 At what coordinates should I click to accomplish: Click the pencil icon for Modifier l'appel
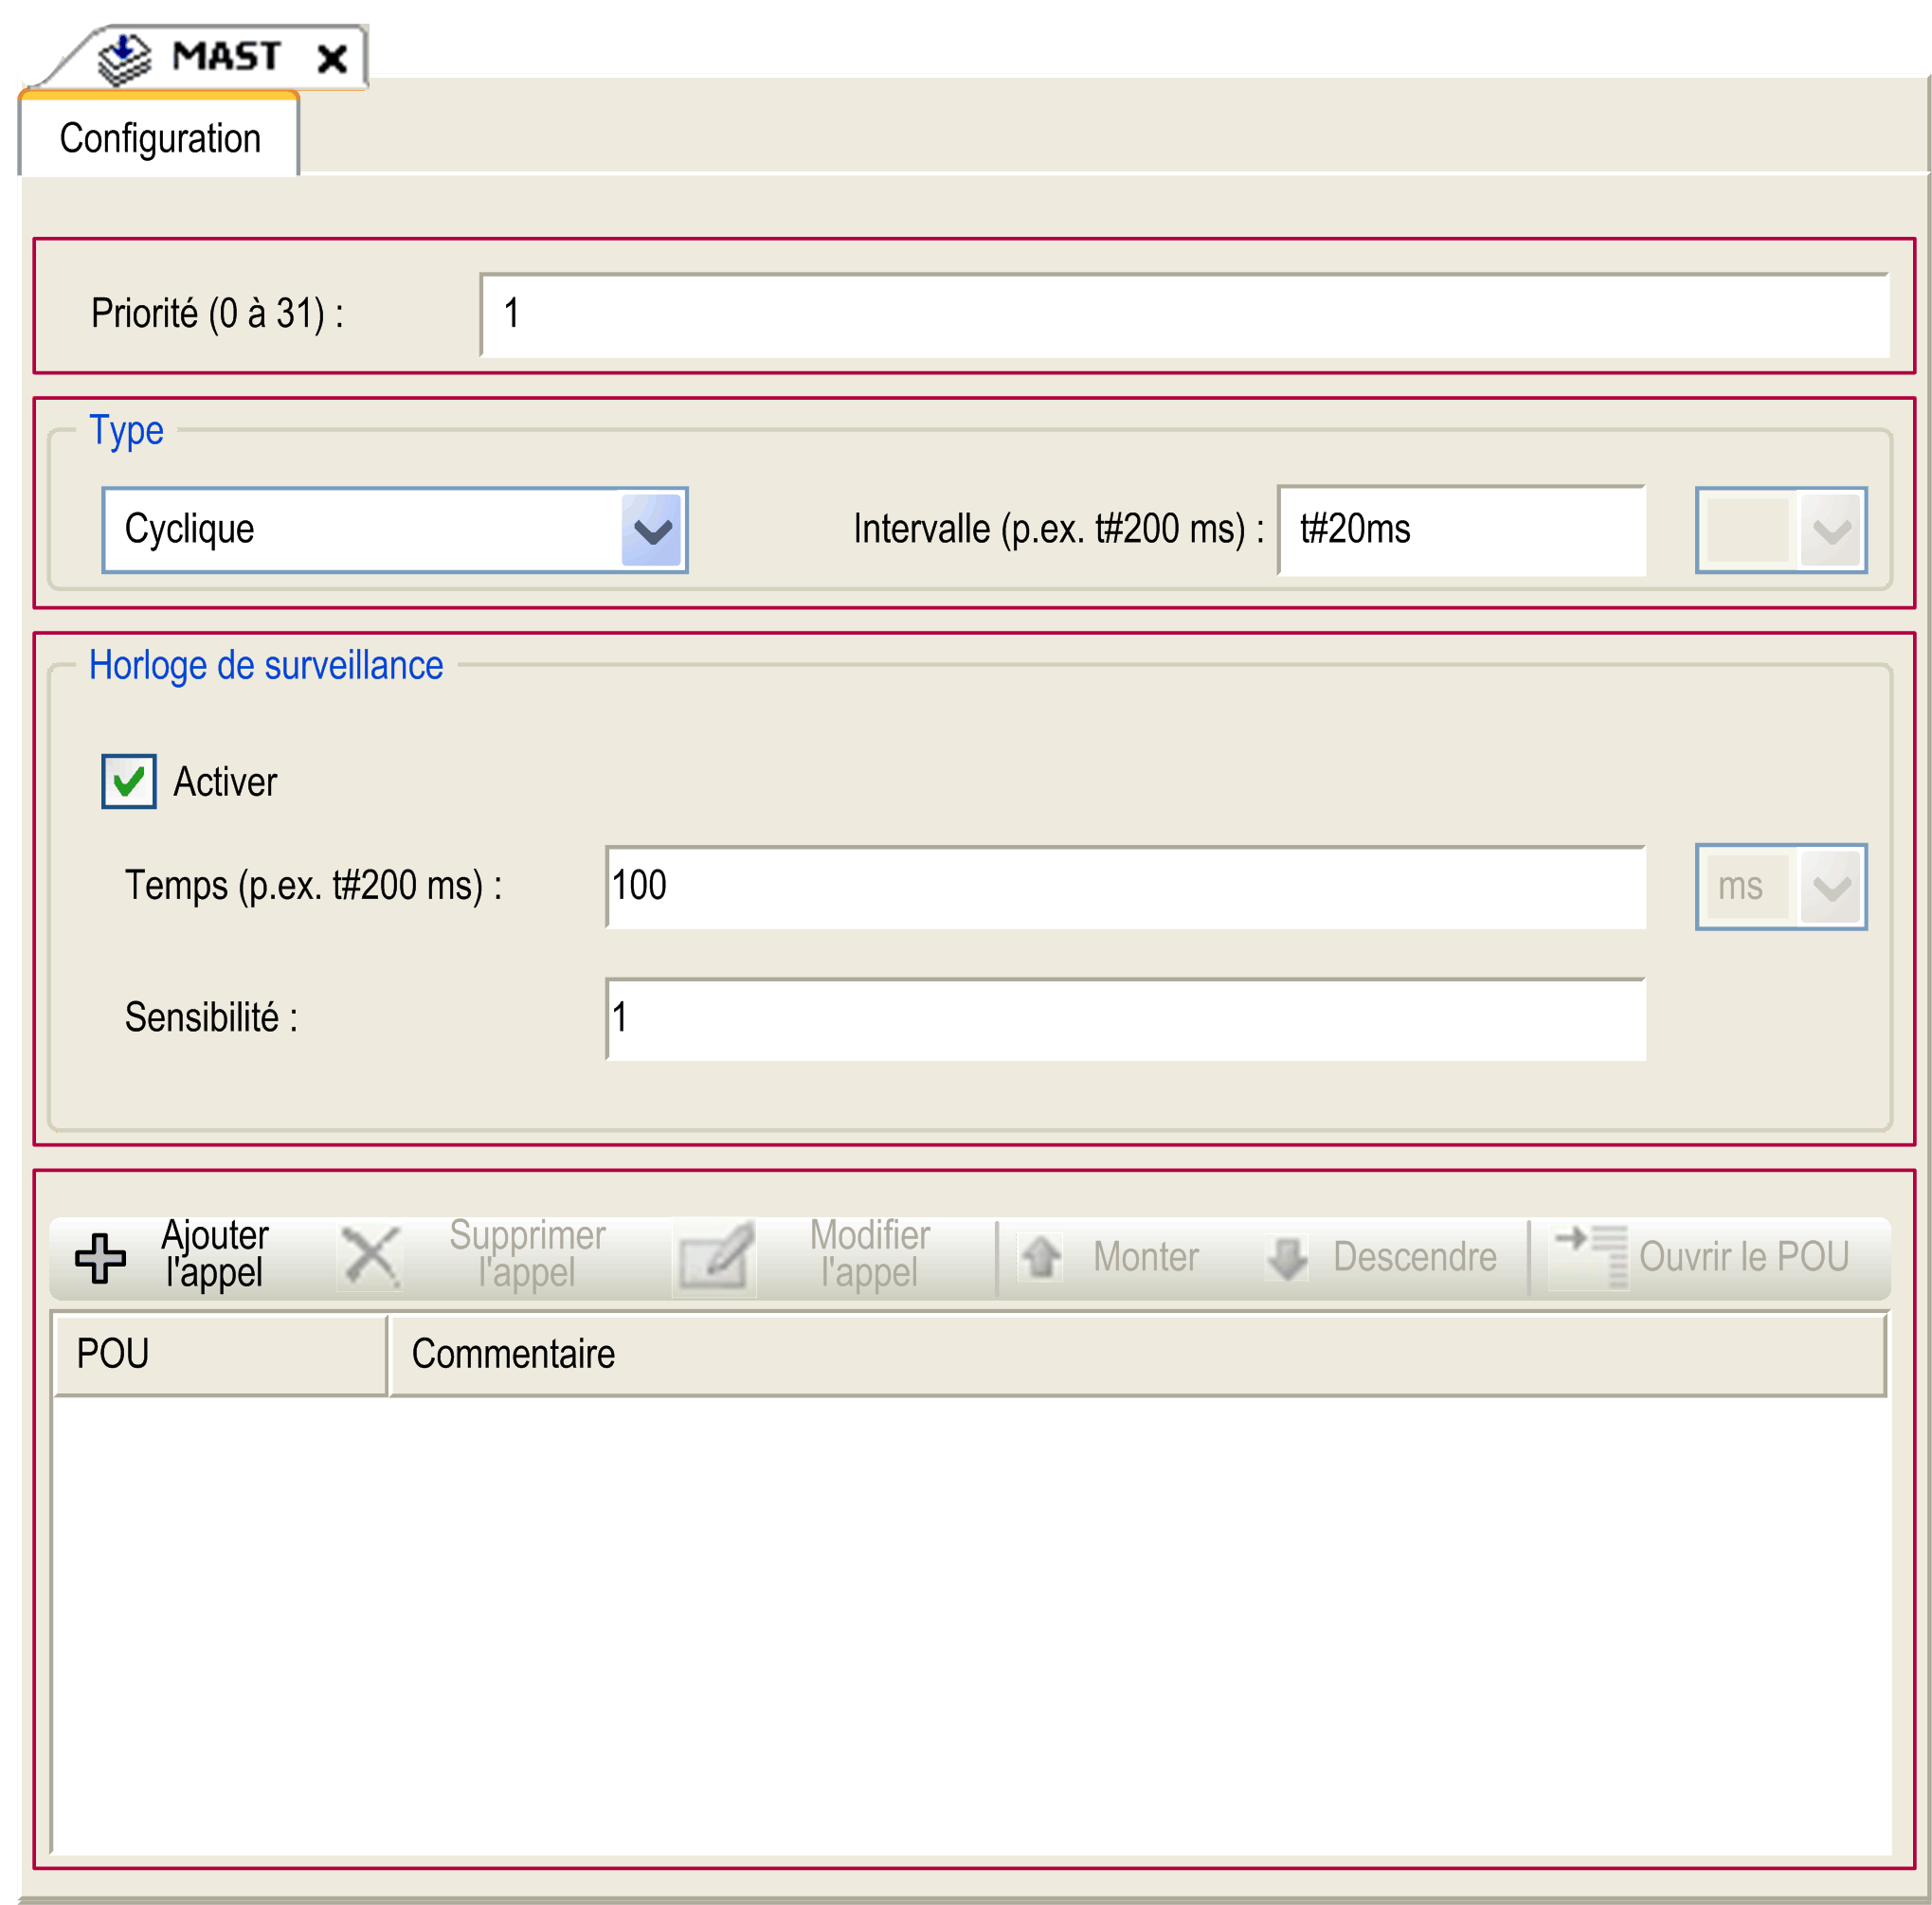[x=714, y=1257]
